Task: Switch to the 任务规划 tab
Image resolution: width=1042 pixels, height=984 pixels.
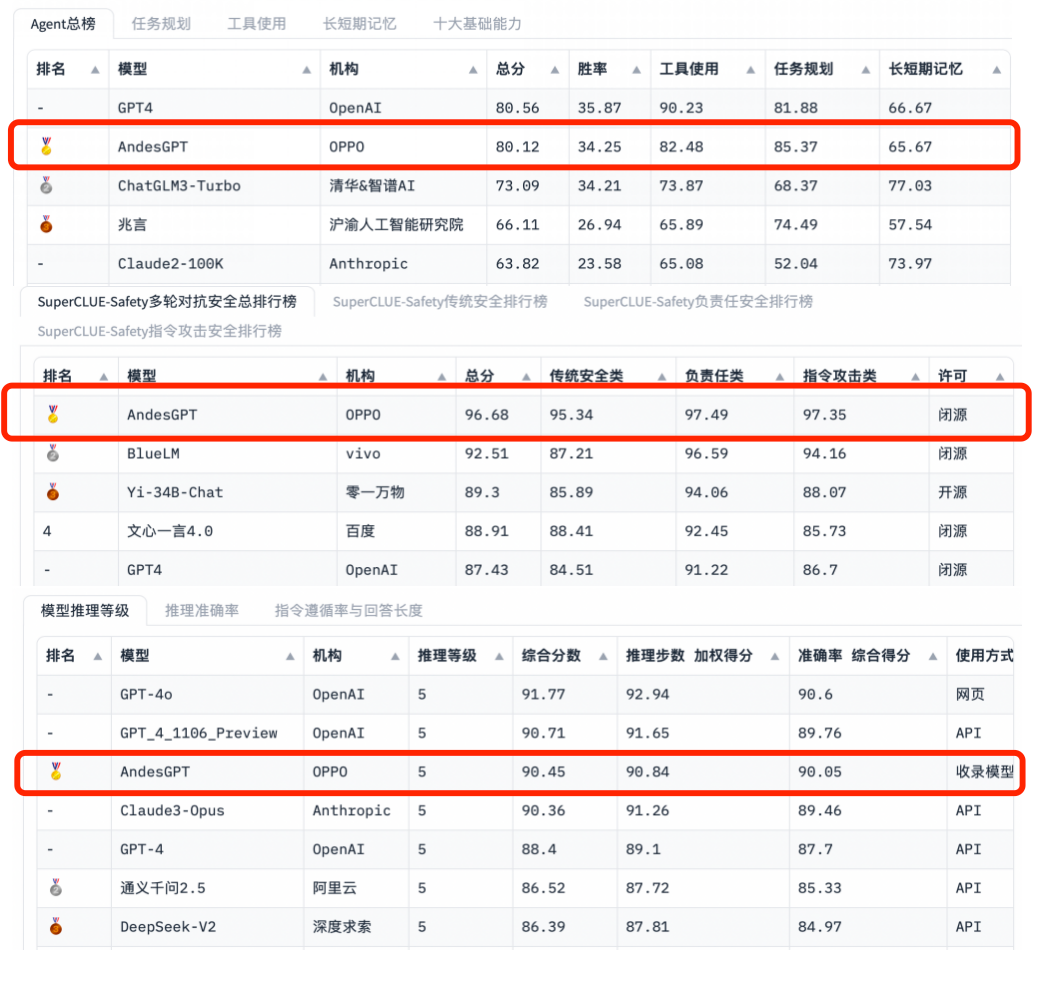Action: (x=161, y=24)
